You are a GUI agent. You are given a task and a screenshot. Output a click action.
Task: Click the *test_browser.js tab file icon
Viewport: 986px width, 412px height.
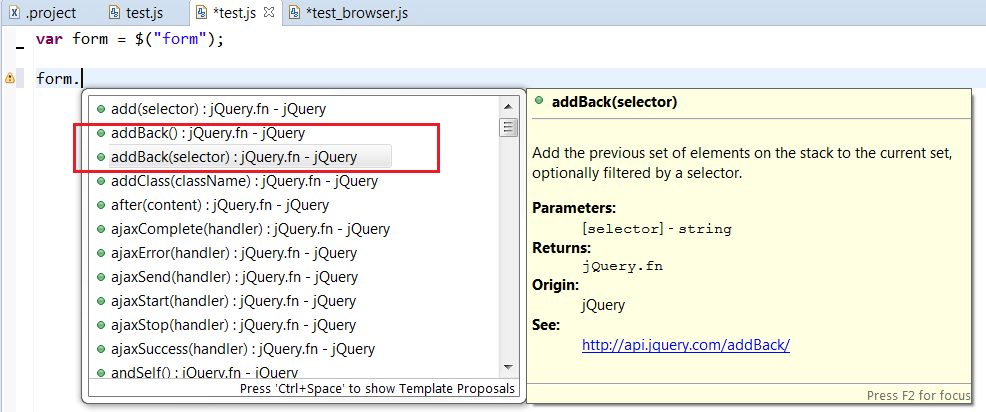tap(294, 14)
